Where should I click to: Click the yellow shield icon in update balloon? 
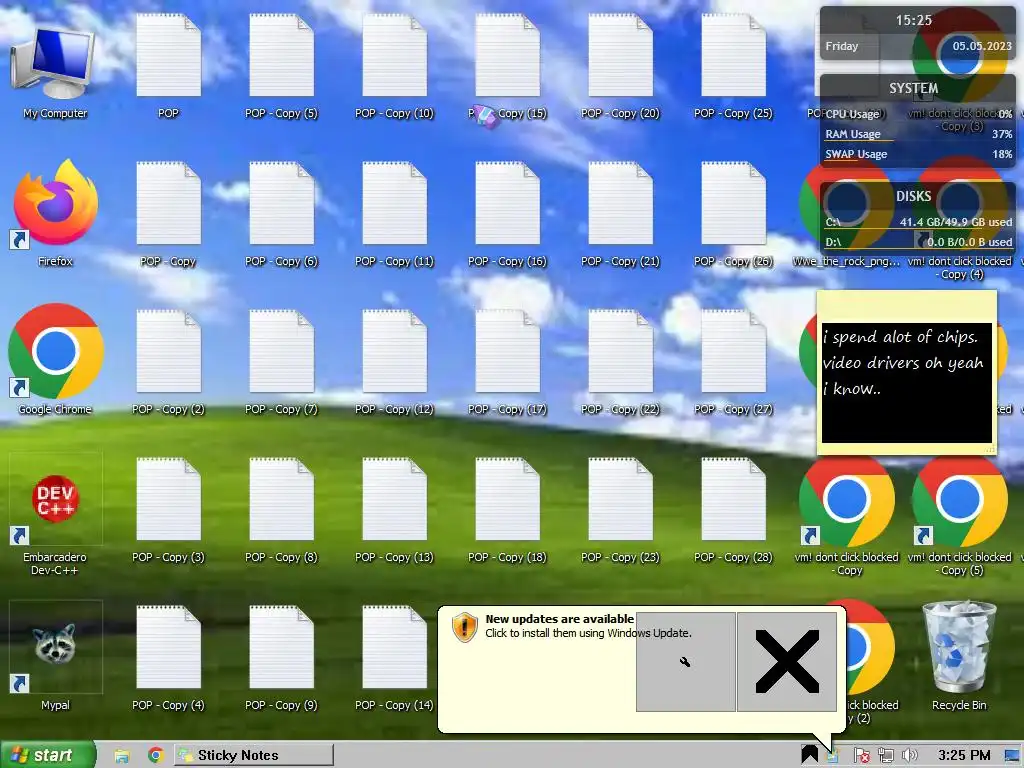[464, 628]
